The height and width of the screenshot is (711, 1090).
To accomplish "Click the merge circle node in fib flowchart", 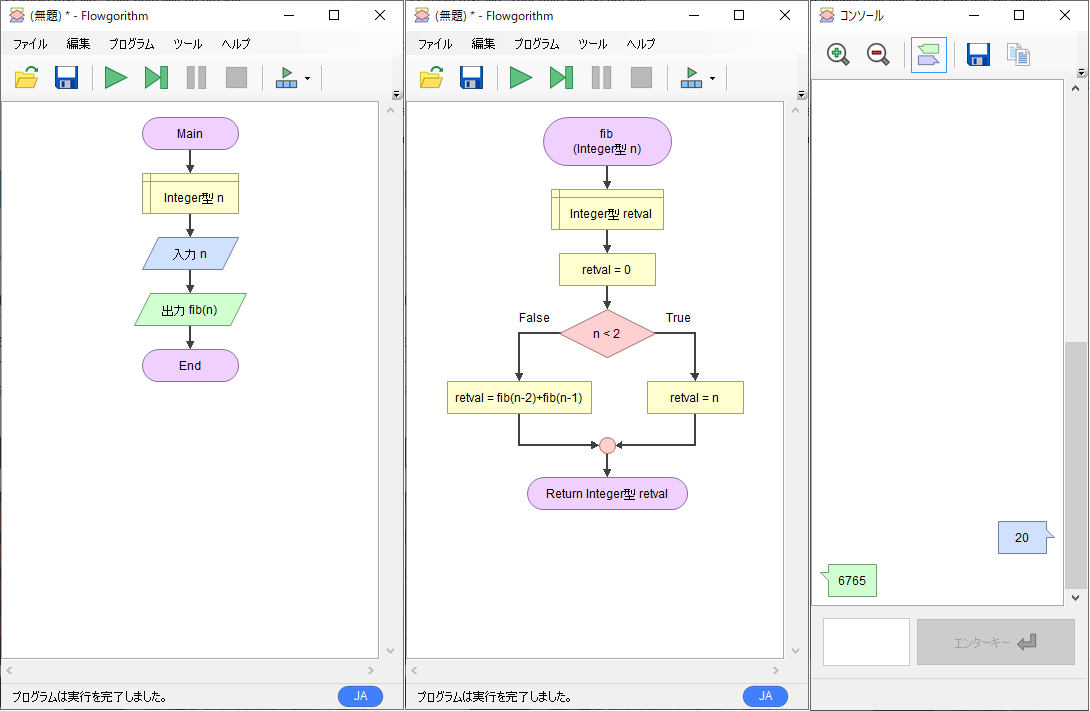I will [608, 446].
